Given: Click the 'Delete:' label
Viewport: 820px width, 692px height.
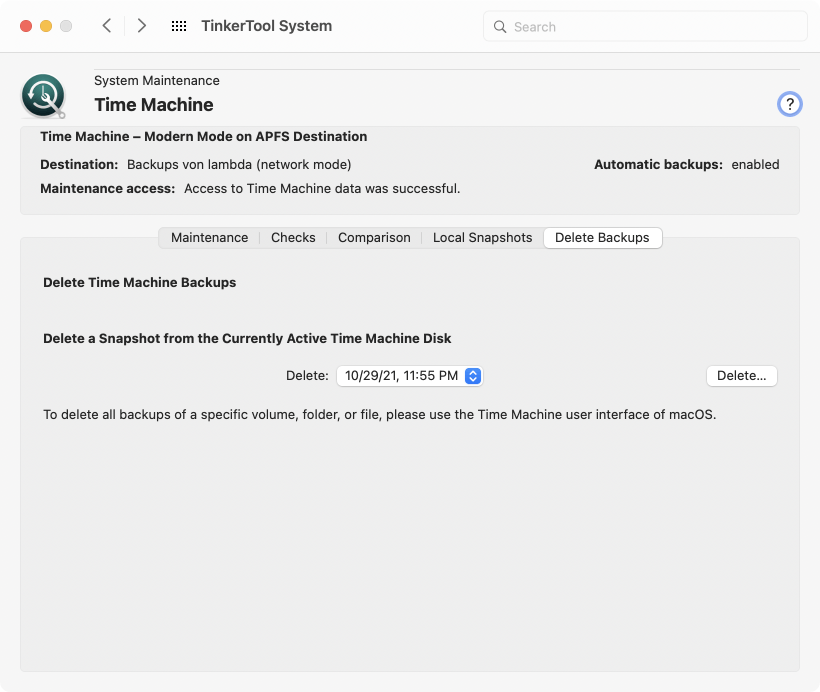Looking at the screenshot, I should pyautogui.click(x=307, y=376).
